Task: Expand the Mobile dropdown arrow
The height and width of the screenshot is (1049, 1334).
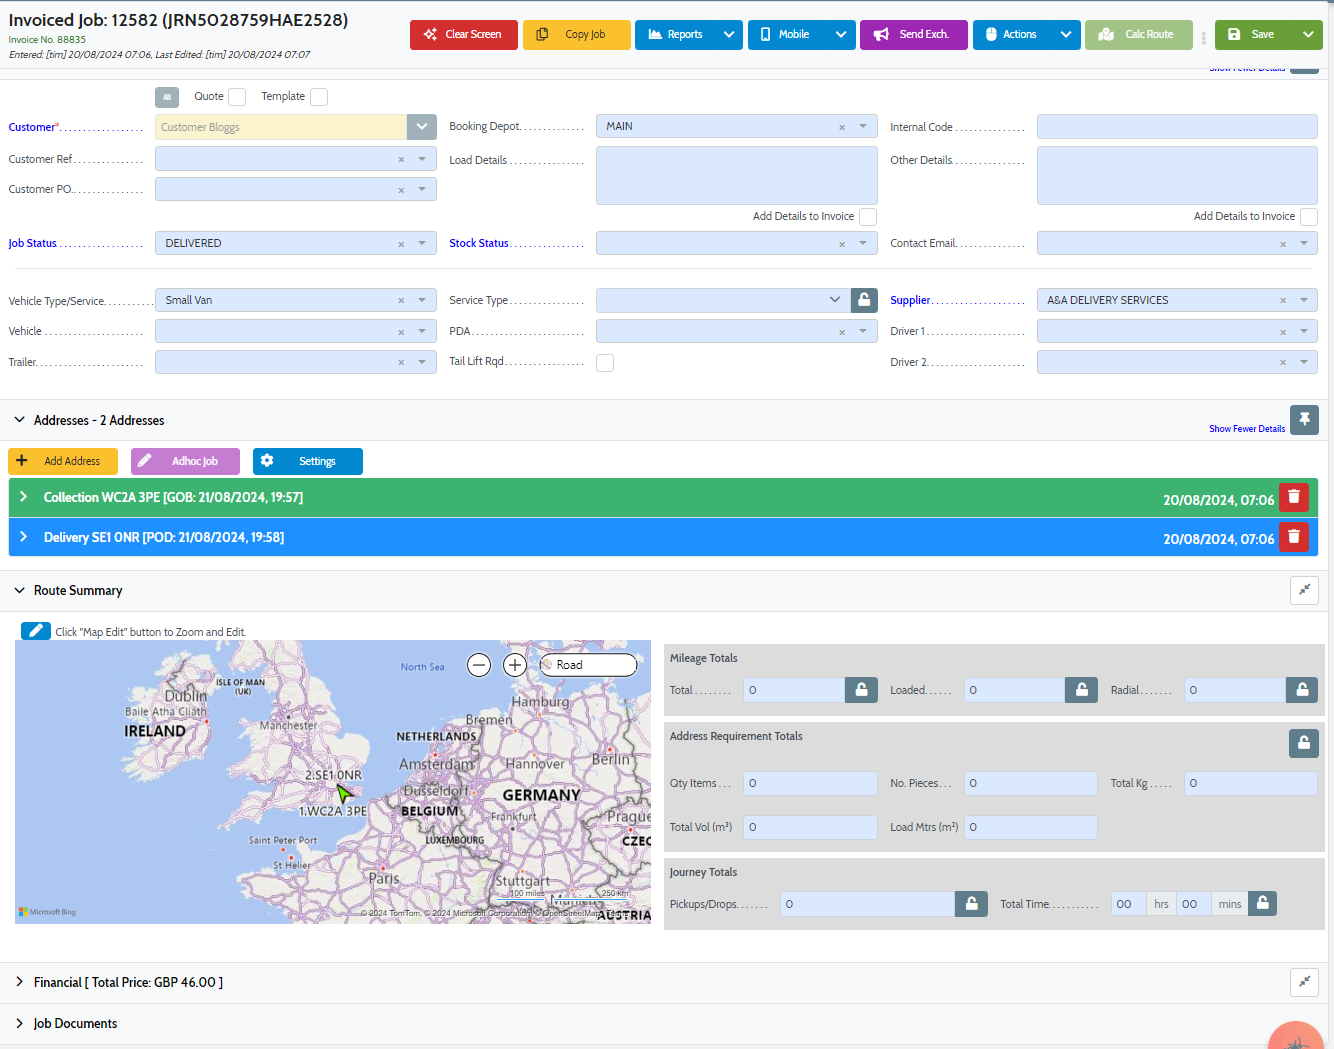Action: coord(842,34)
